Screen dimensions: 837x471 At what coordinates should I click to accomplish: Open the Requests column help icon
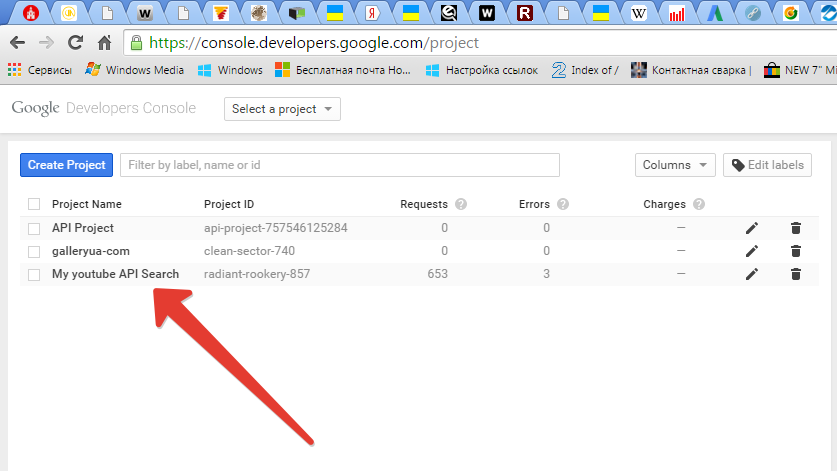(461, 204)
